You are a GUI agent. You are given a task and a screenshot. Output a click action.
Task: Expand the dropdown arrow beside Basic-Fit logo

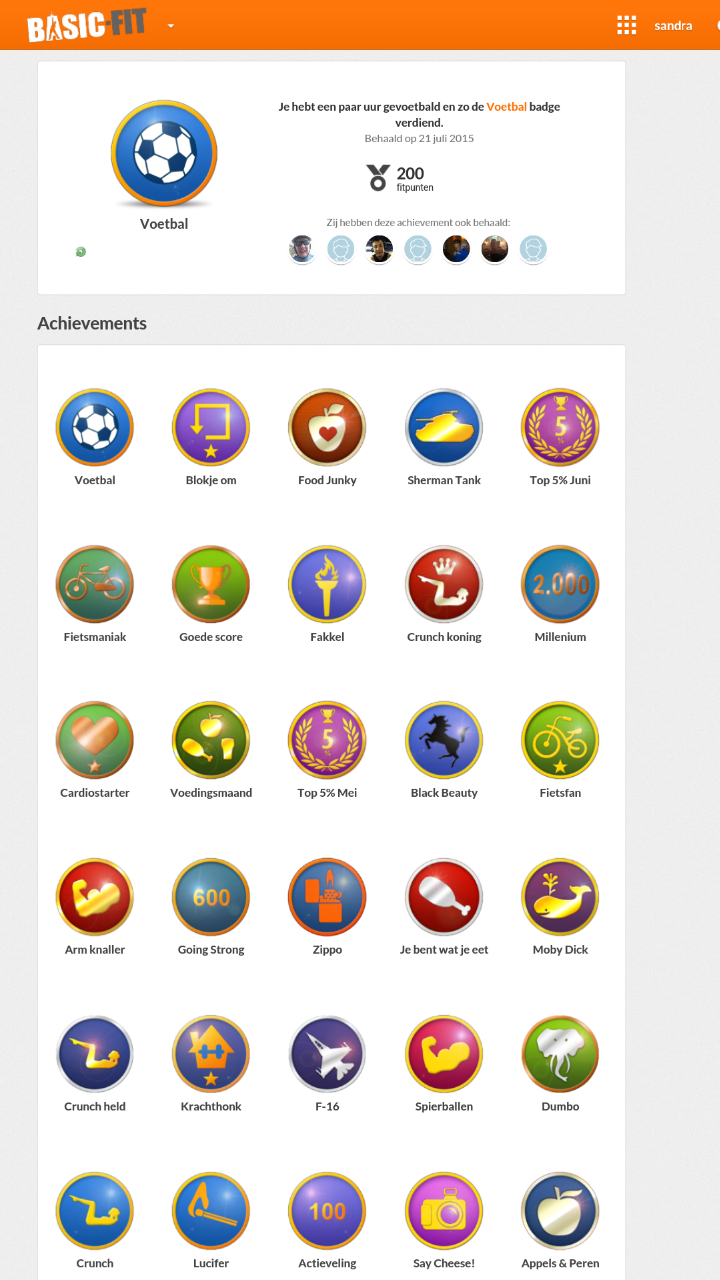(171, 26)
